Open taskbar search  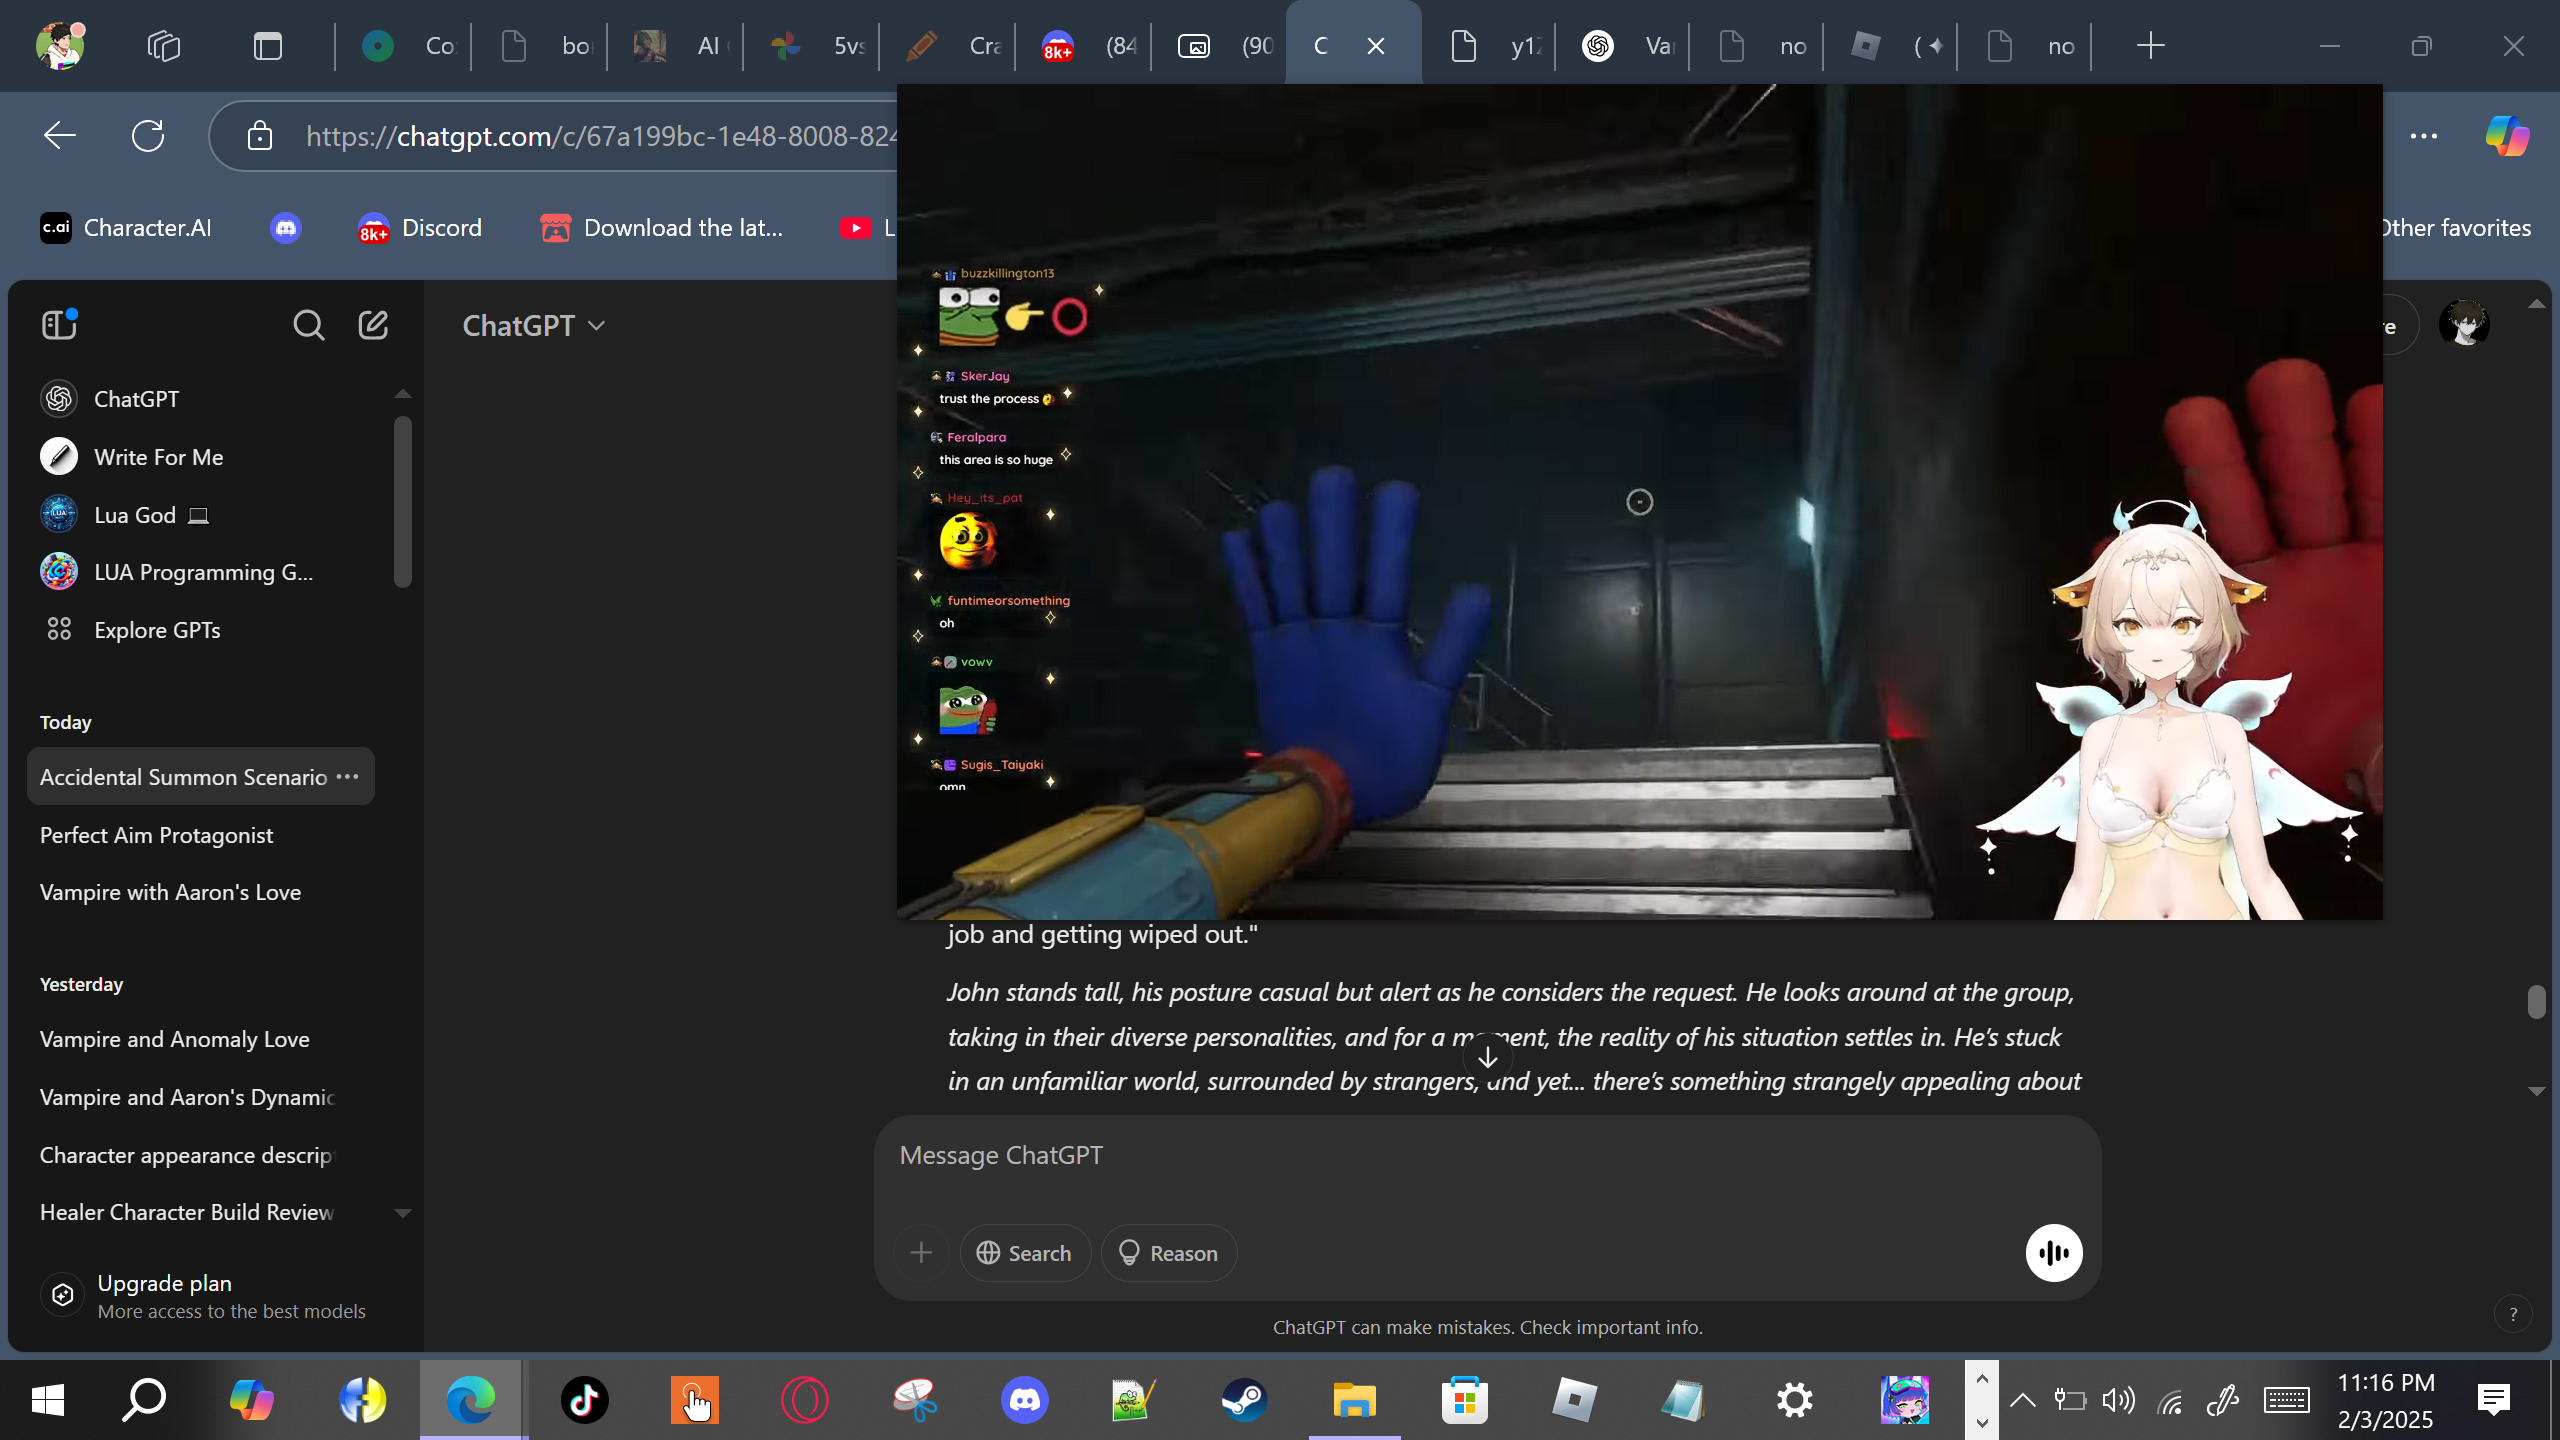coord(144,1400)
